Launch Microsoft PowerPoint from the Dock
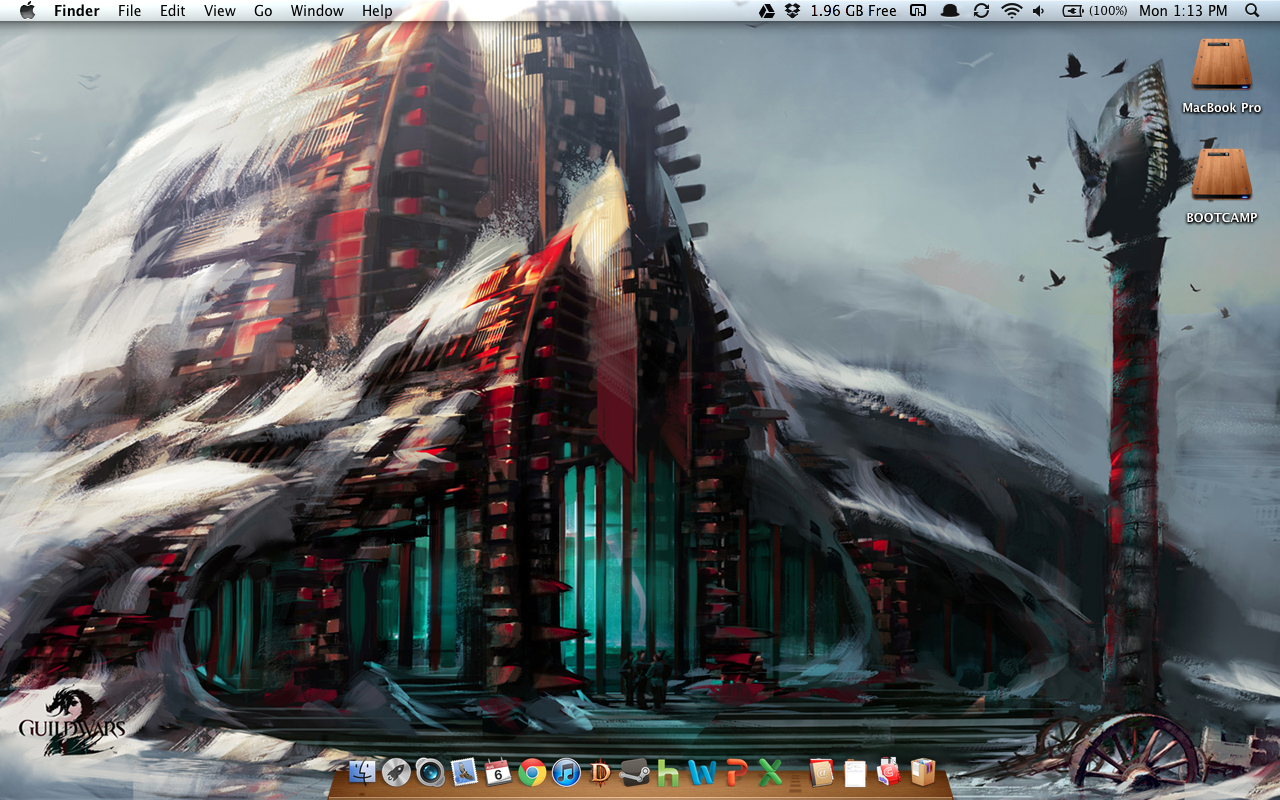Image resolution: width=1280 pixels, height=800 pixels. (737, 772)
